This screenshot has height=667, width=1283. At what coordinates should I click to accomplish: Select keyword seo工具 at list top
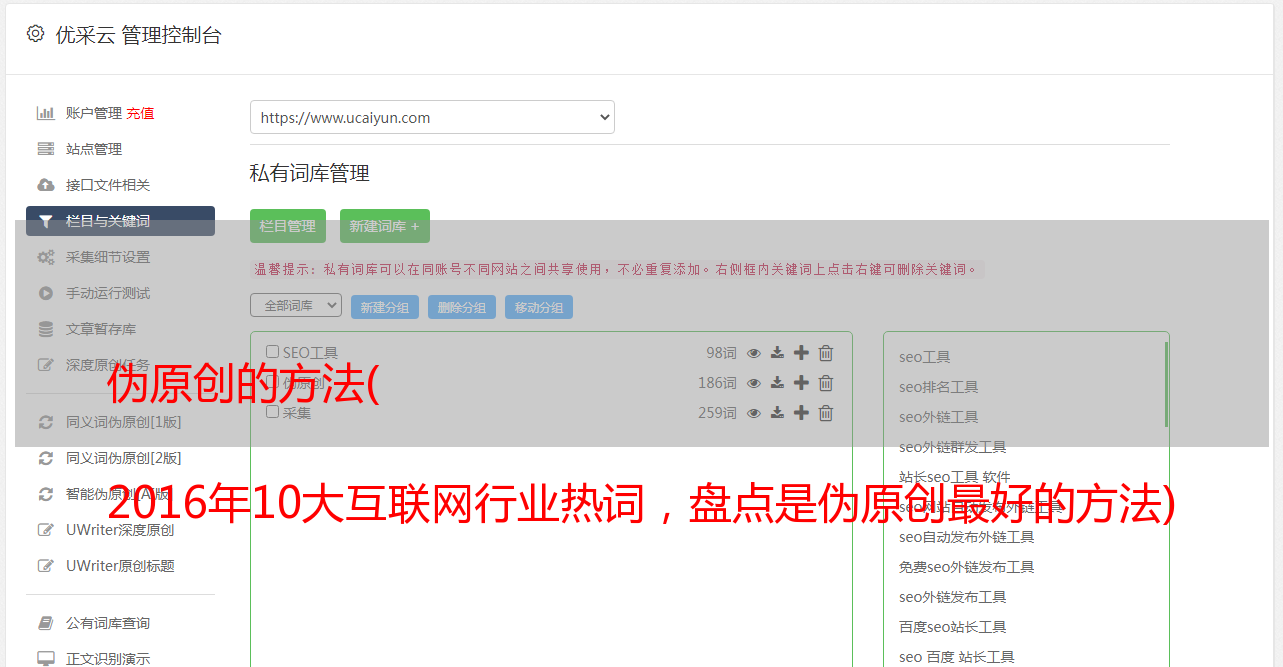(x=924, y=357)
